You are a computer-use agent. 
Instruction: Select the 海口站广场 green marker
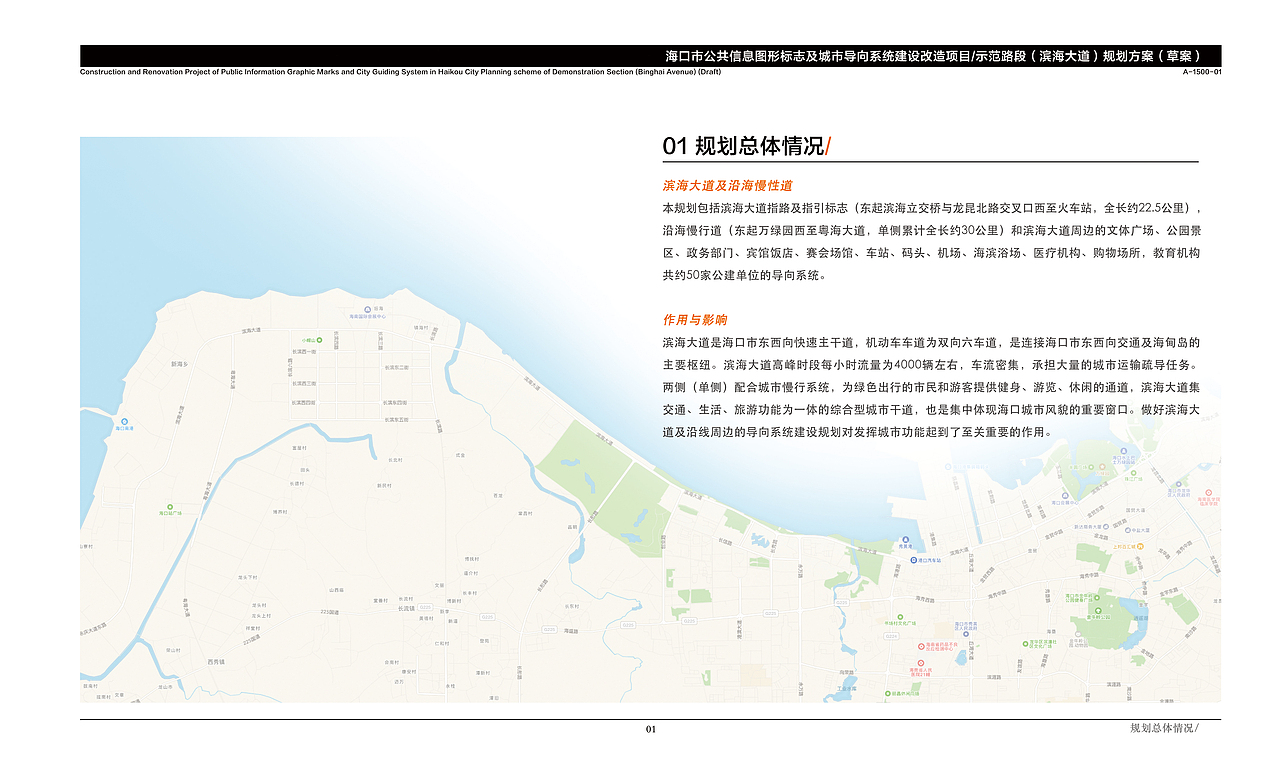170,507
